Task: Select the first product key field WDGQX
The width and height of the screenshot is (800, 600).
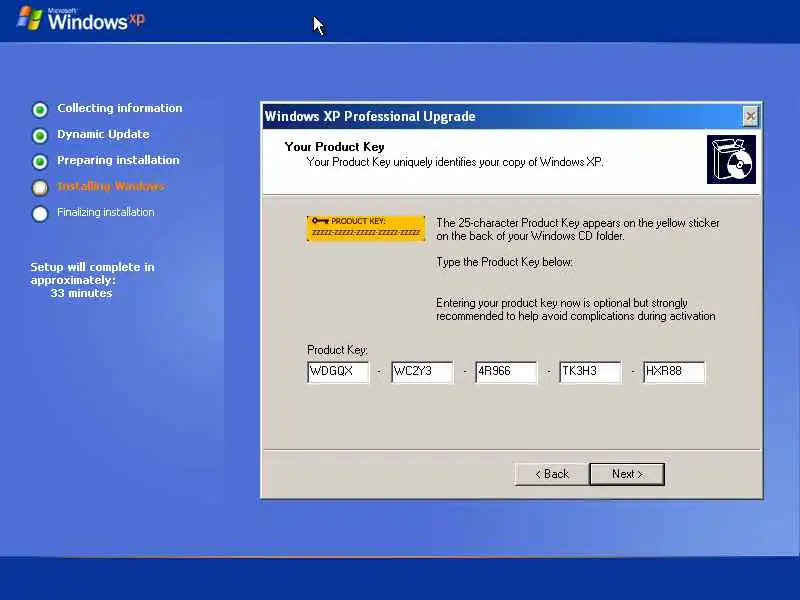Action: [x=338, y=371]
